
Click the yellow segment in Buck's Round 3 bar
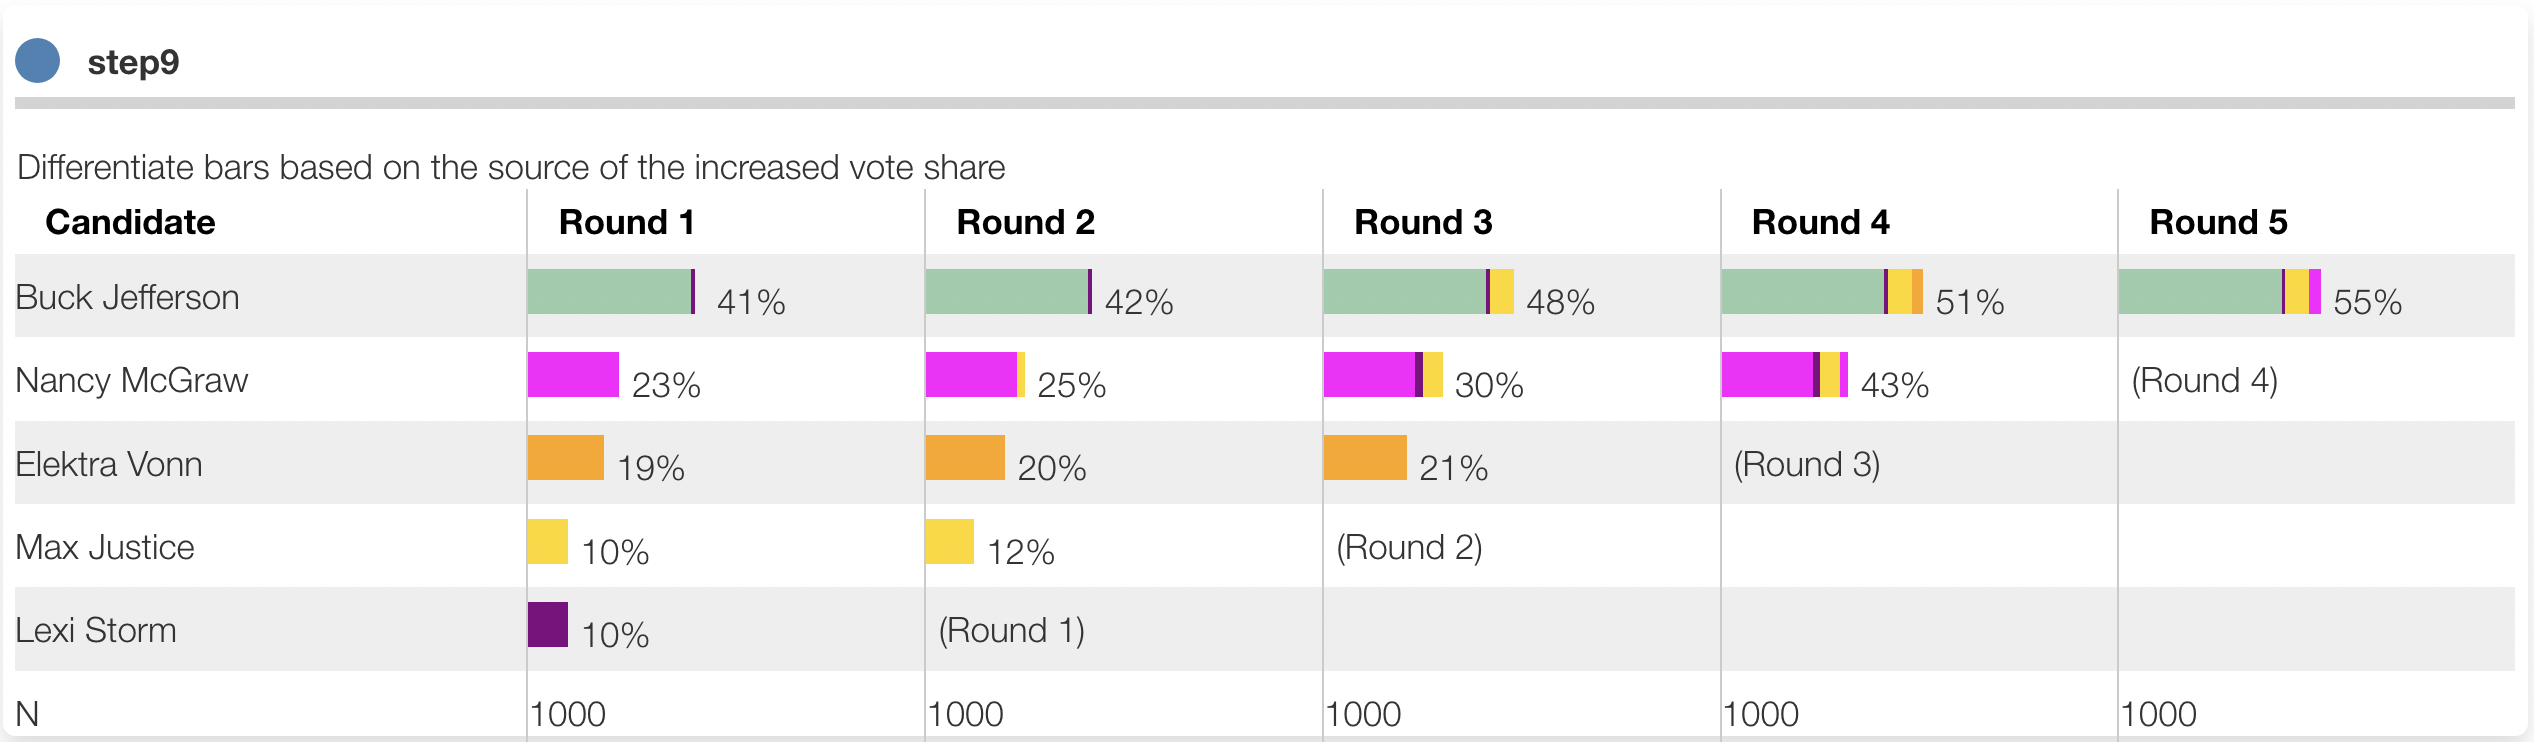(x=1502, y=292)
